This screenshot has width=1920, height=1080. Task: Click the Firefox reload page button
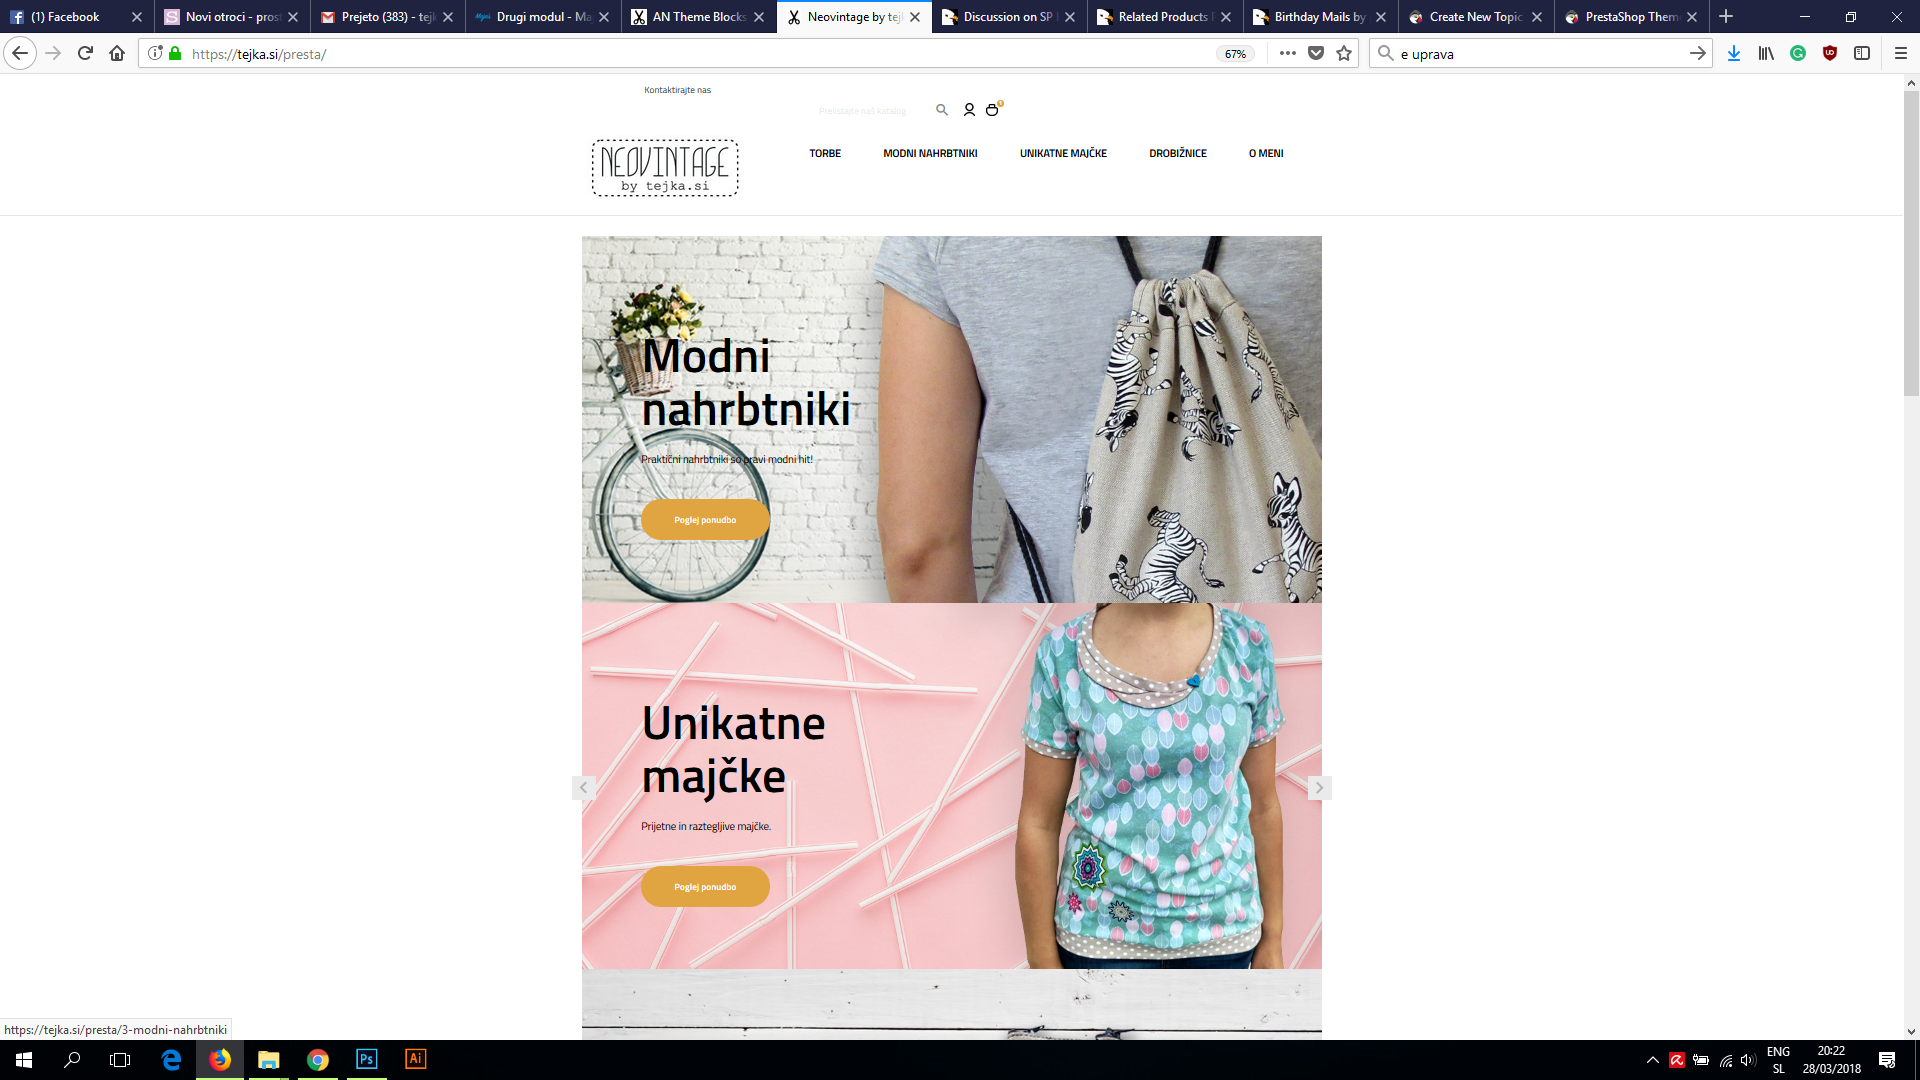tap(85, 54)
